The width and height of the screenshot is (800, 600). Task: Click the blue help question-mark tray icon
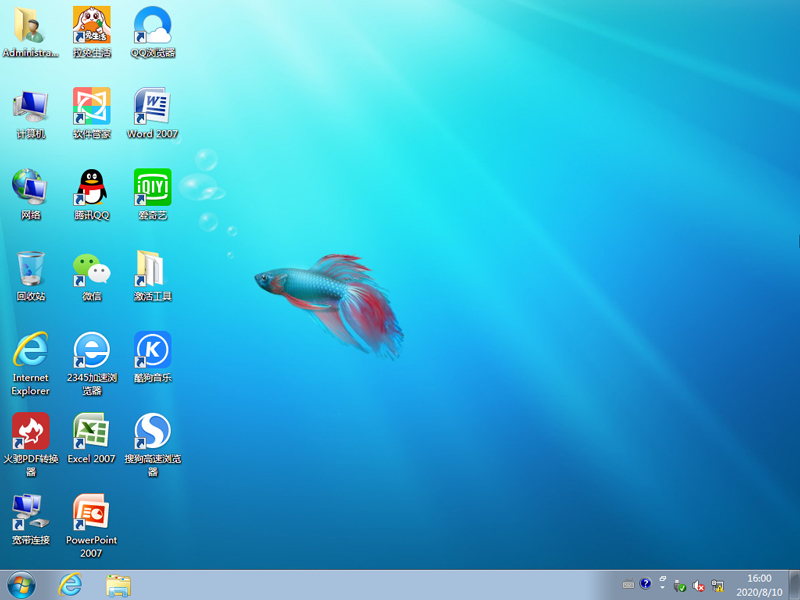[645, 583]
